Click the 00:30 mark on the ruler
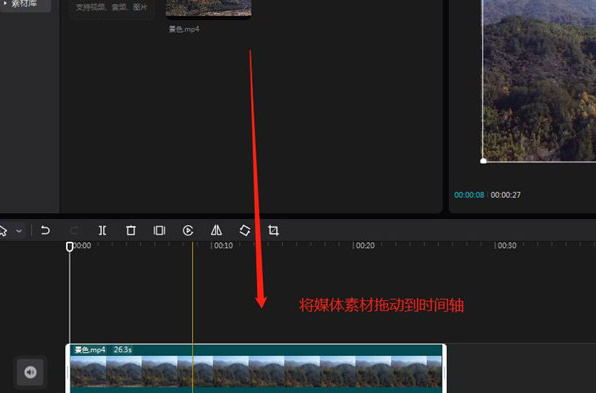This screenshot has width=596, height=393. (x=507, y=246)
